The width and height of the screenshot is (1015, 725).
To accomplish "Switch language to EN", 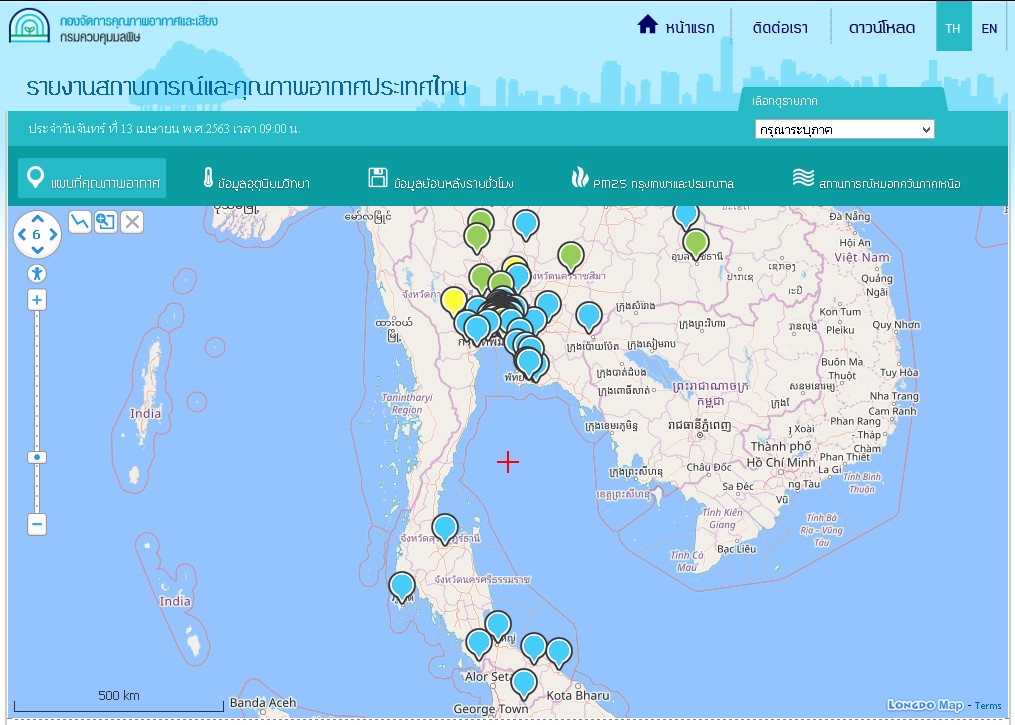I will (989, 28).
